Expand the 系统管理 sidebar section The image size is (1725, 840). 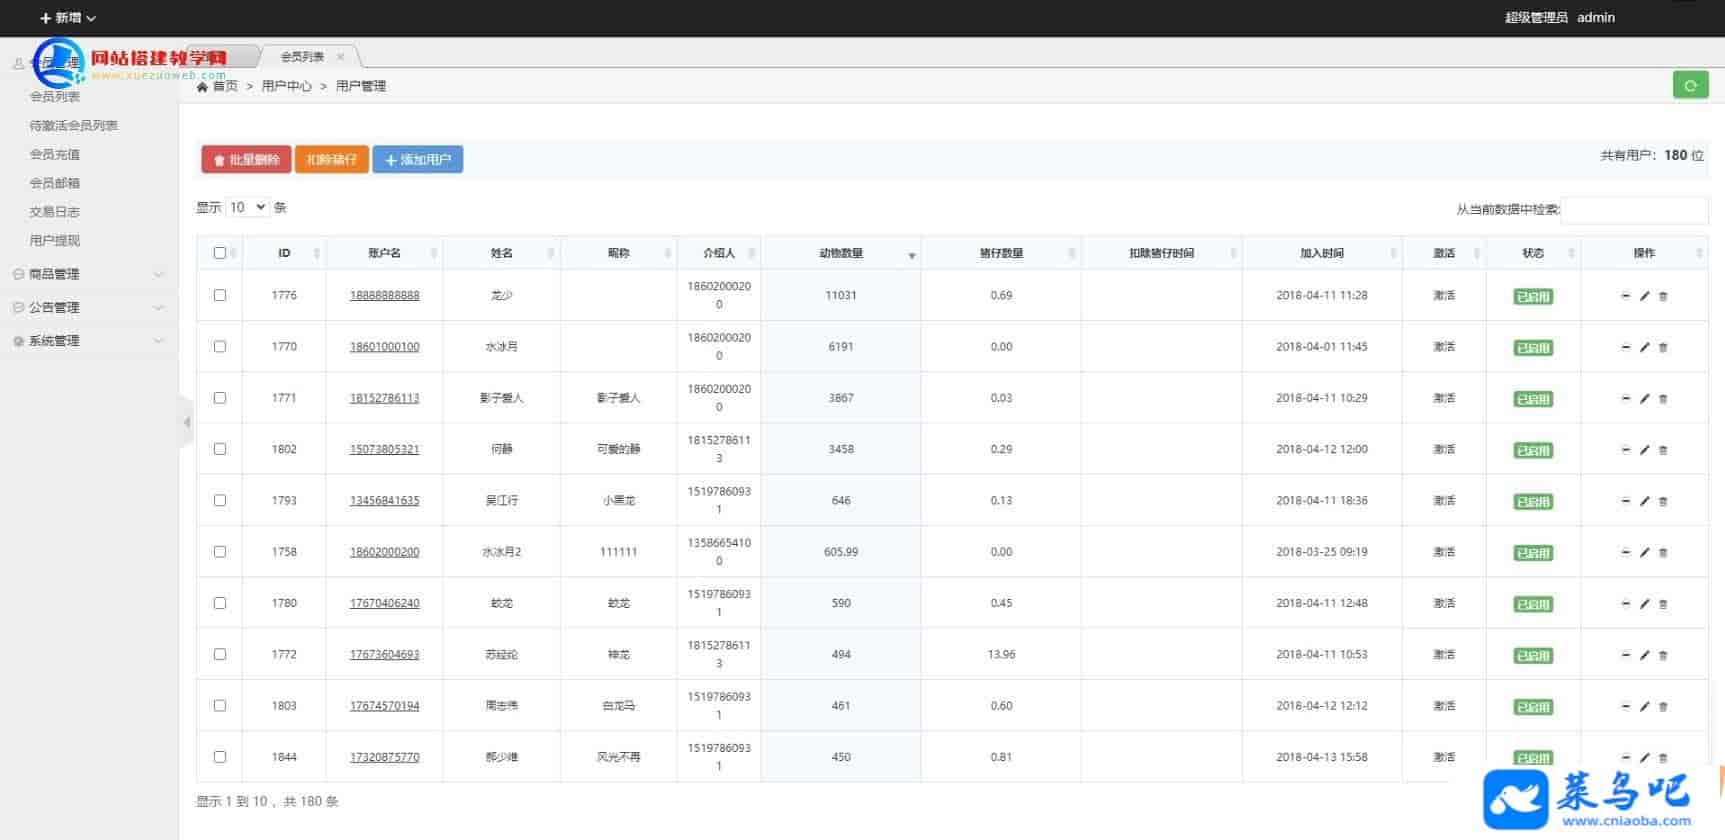point(88,341)
